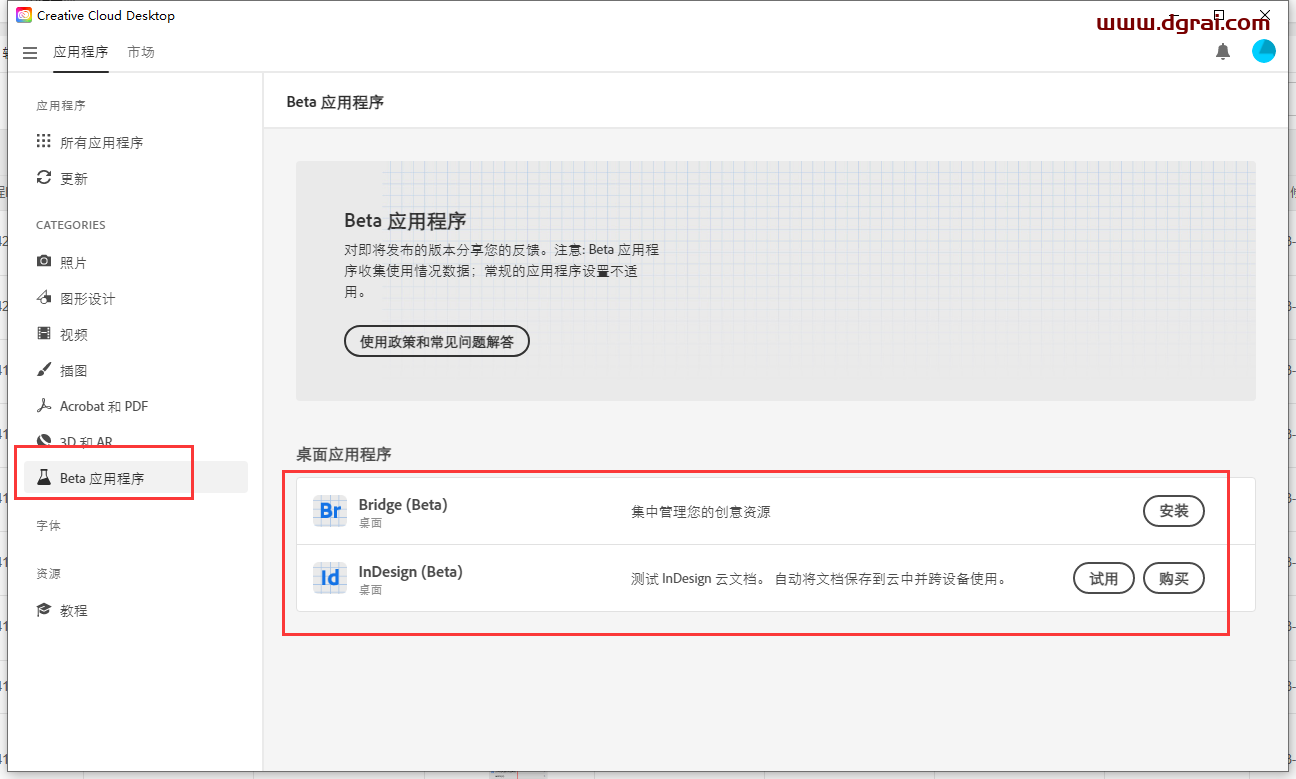Image resolution: width=1296 pixels, height=779 pixels.
Task: Click the Beta 应用程序 page title
Action: tap(335, 102)
